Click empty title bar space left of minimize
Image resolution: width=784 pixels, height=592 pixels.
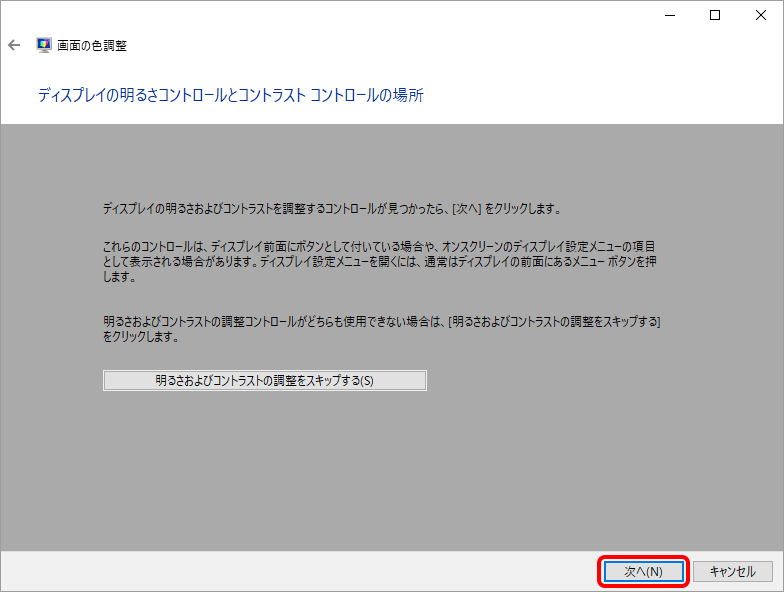[x=400, y=15]
